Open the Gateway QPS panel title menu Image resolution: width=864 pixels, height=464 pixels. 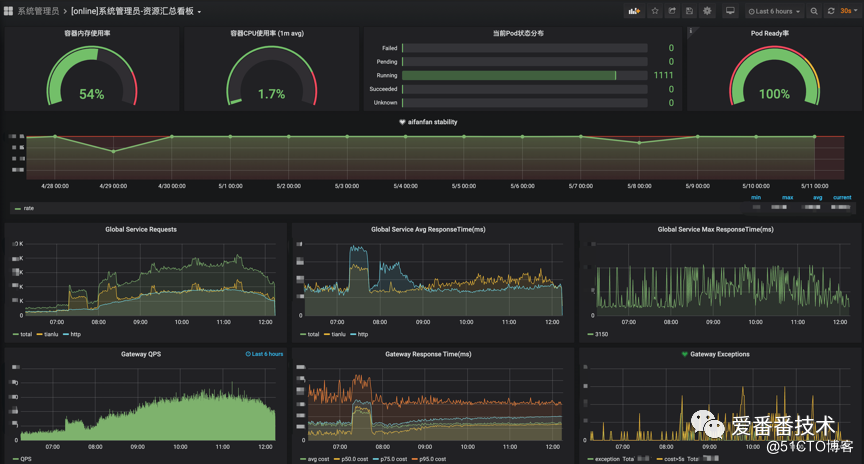(141, 354)
